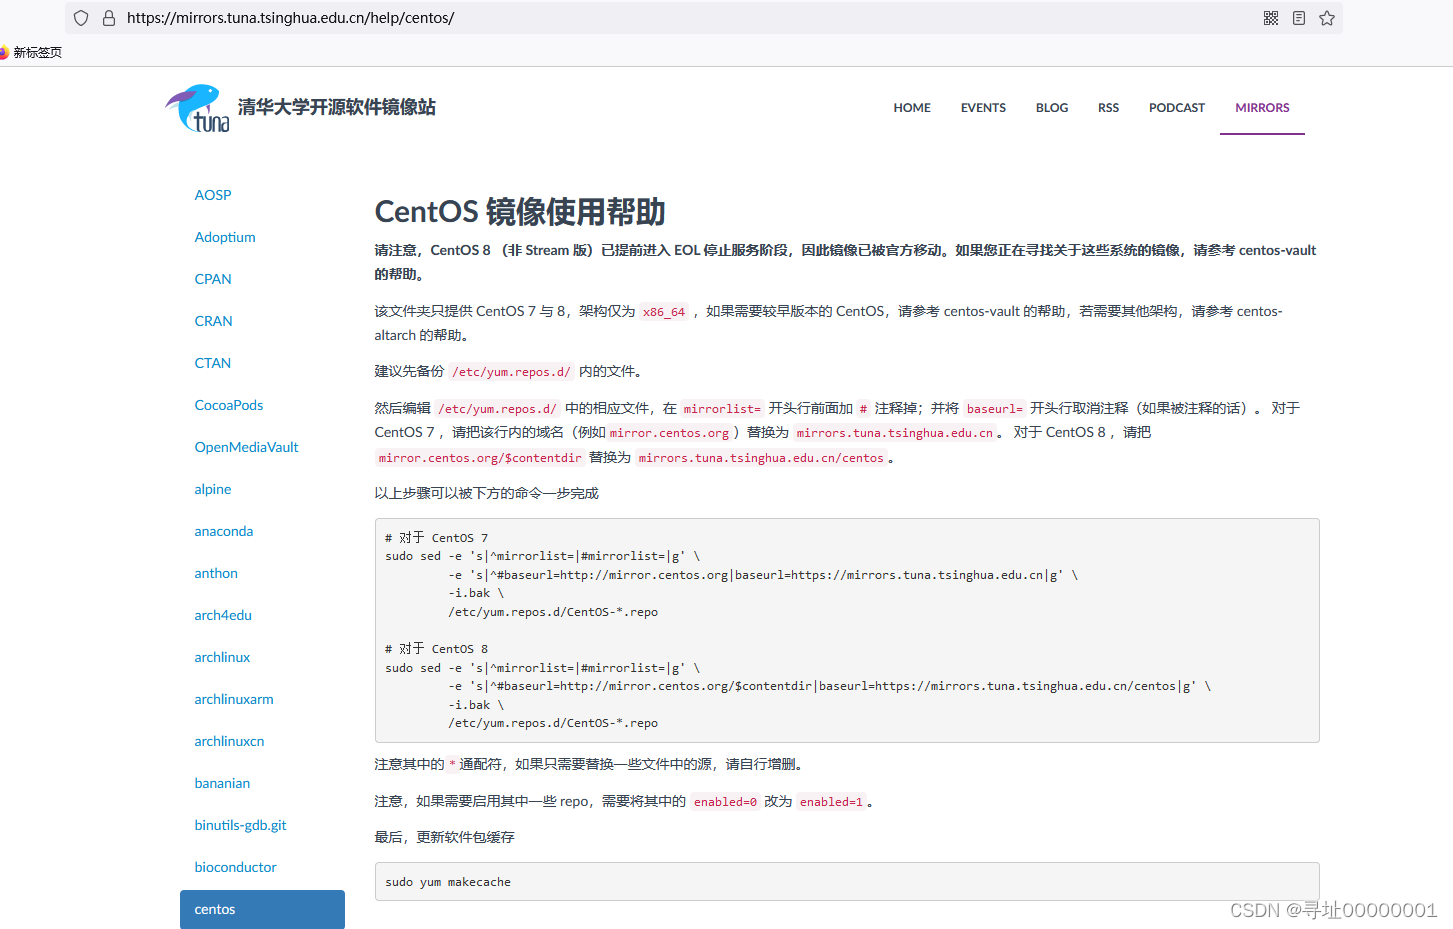Click the mirror.centos.org inline code
This screenshot has width=1453, height=929.
[x=669, y=433]
